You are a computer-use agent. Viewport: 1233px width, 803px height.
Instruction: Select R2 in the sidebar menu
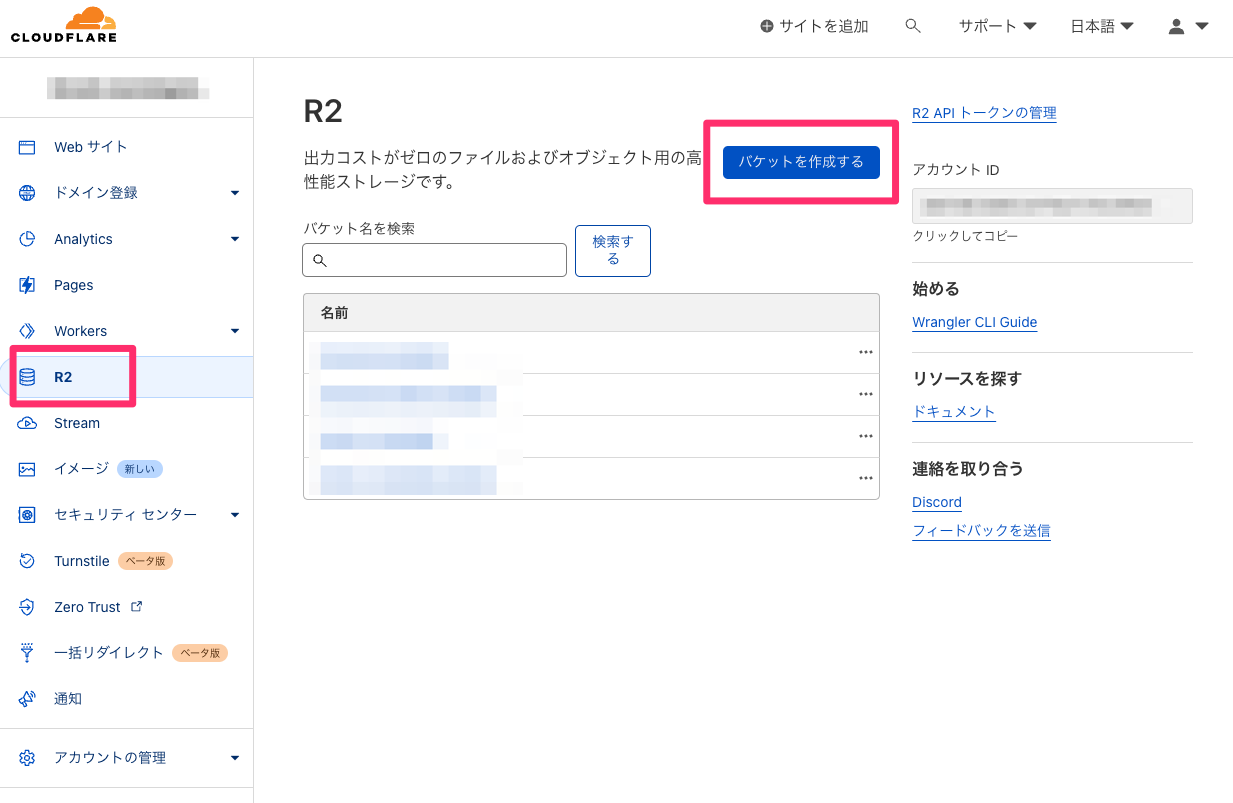click(x=63, y=377)
